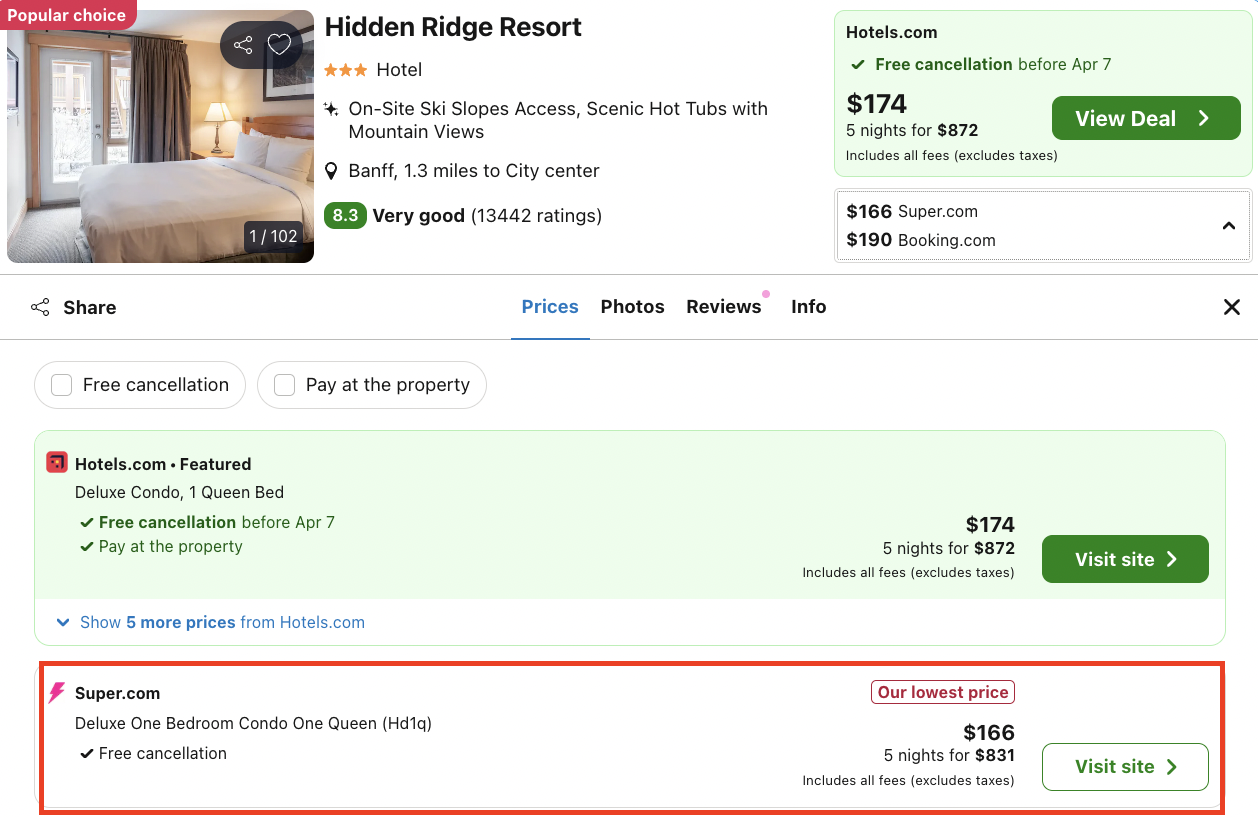The height and width of the screenshot is (818, 1258).
Task: Collapse the alternative prices panel with the chevron
Action: [1229, 225]
